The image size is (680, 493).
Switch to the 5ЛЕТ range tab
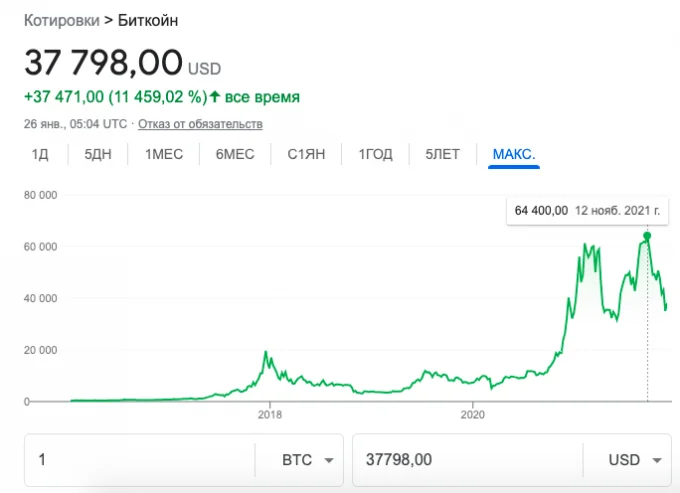coord(442,154)
